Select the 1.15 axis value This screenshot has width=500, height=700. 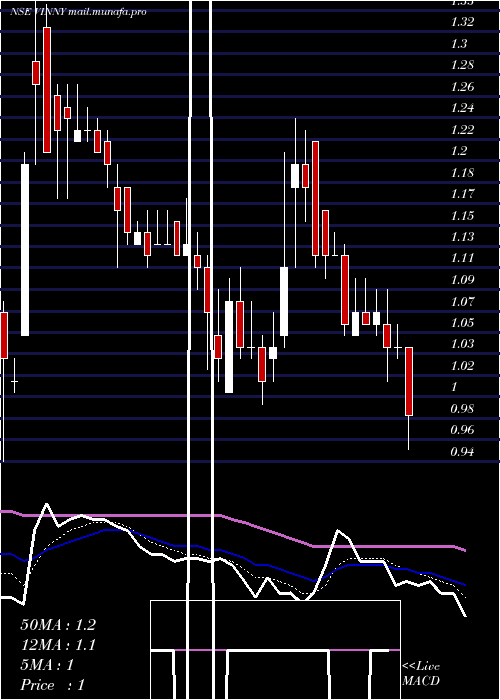pos(462,216)
